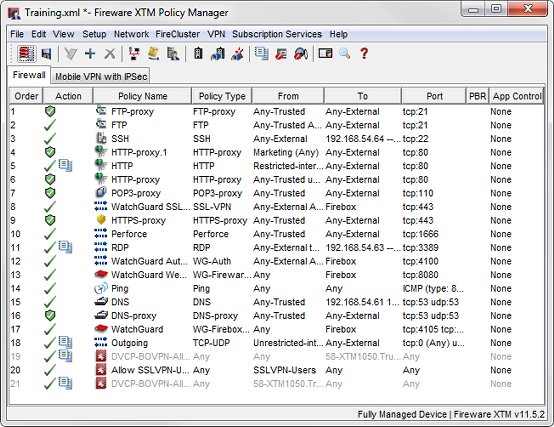This screenshot has height=427, width=554.
Task: Open the File menu
Action: 17,34
